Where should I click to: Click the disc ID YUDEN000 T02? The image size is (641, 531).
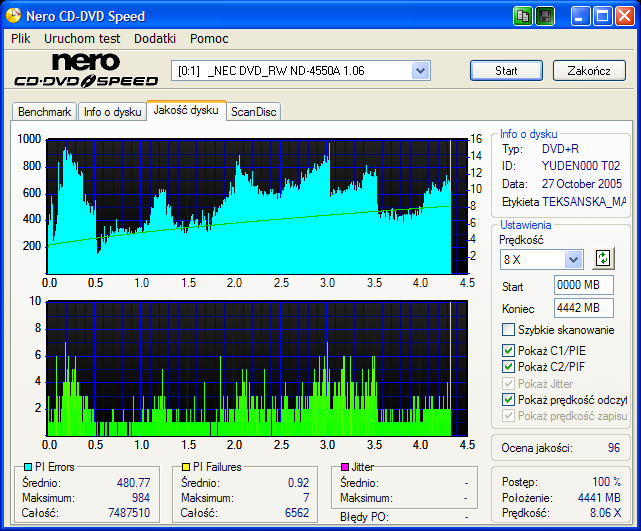[x=580, y=166]
